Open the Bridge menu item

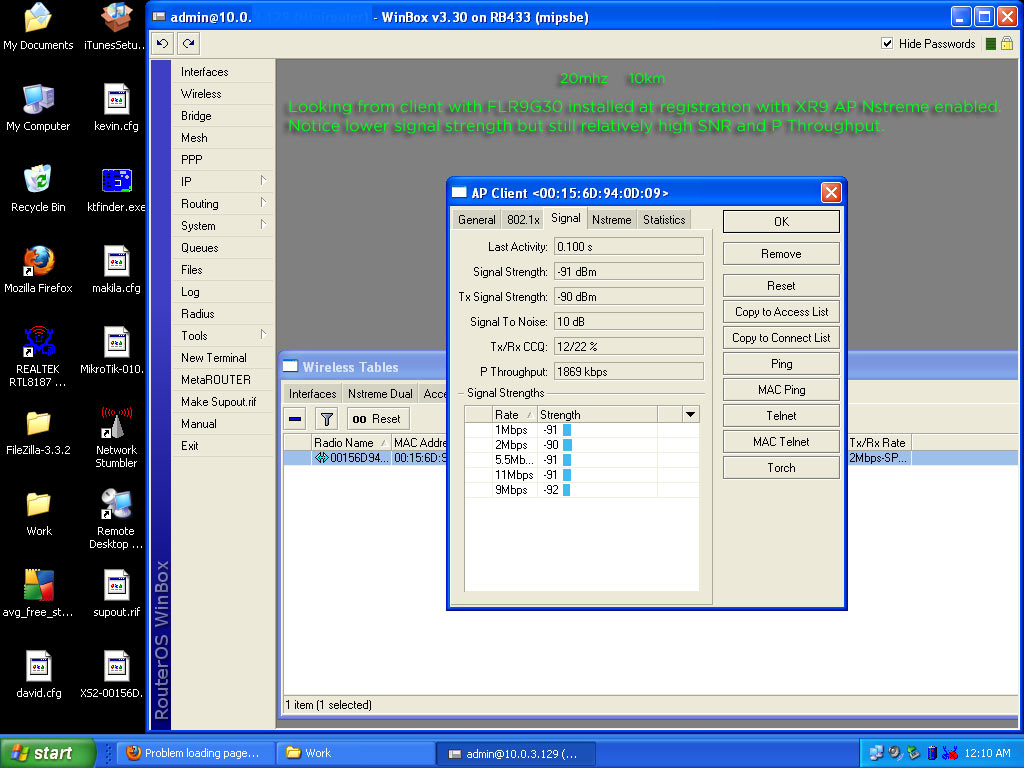point(222,116)
